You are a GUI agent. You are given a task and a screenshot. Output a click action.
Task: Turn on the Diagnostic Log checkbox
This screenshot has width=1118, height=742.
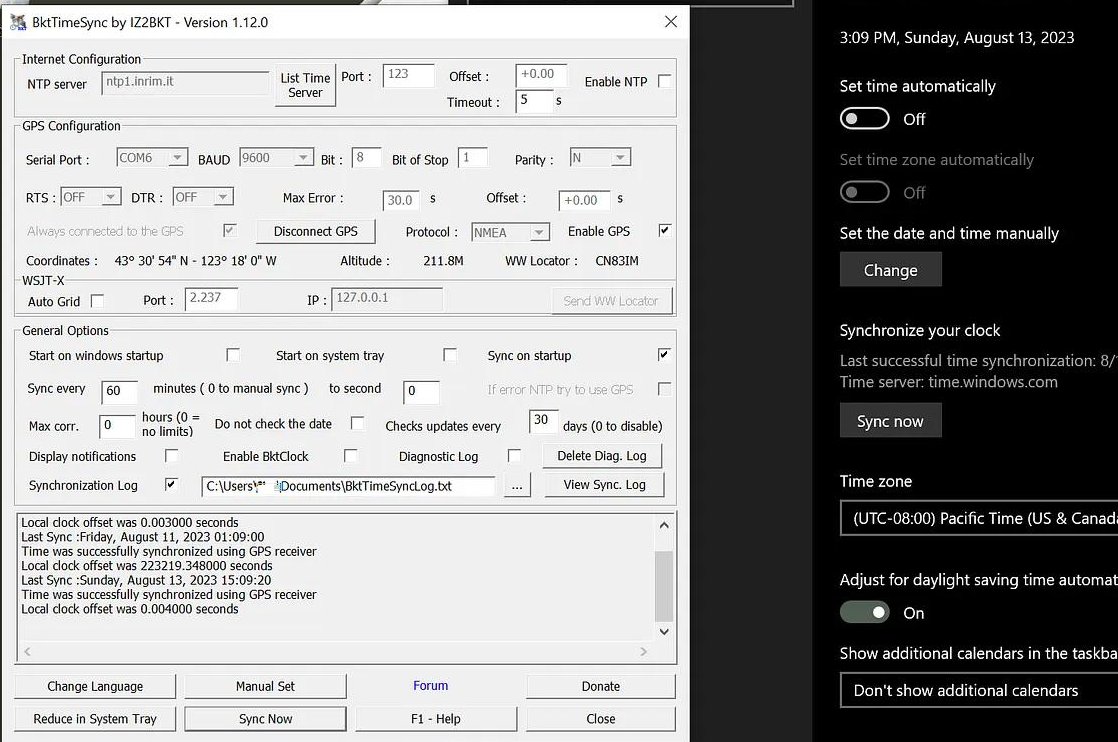514,455
